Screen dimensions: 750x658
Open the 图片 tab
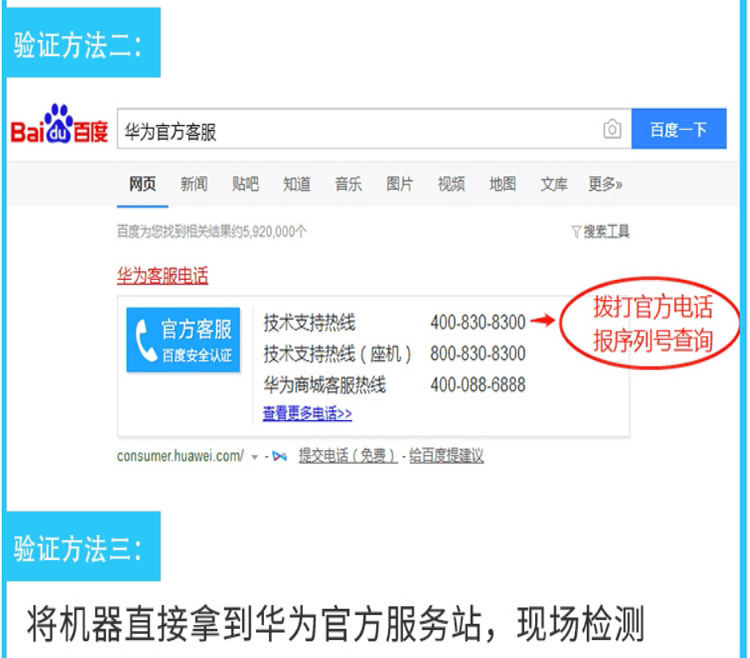click(399, 184)
